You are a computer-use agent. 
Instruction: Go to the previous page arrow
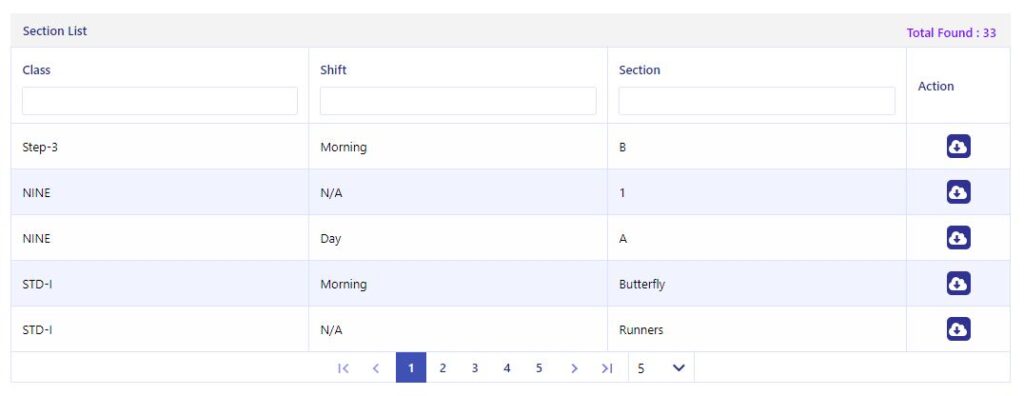pyautogui.click(x=376, y=369)
